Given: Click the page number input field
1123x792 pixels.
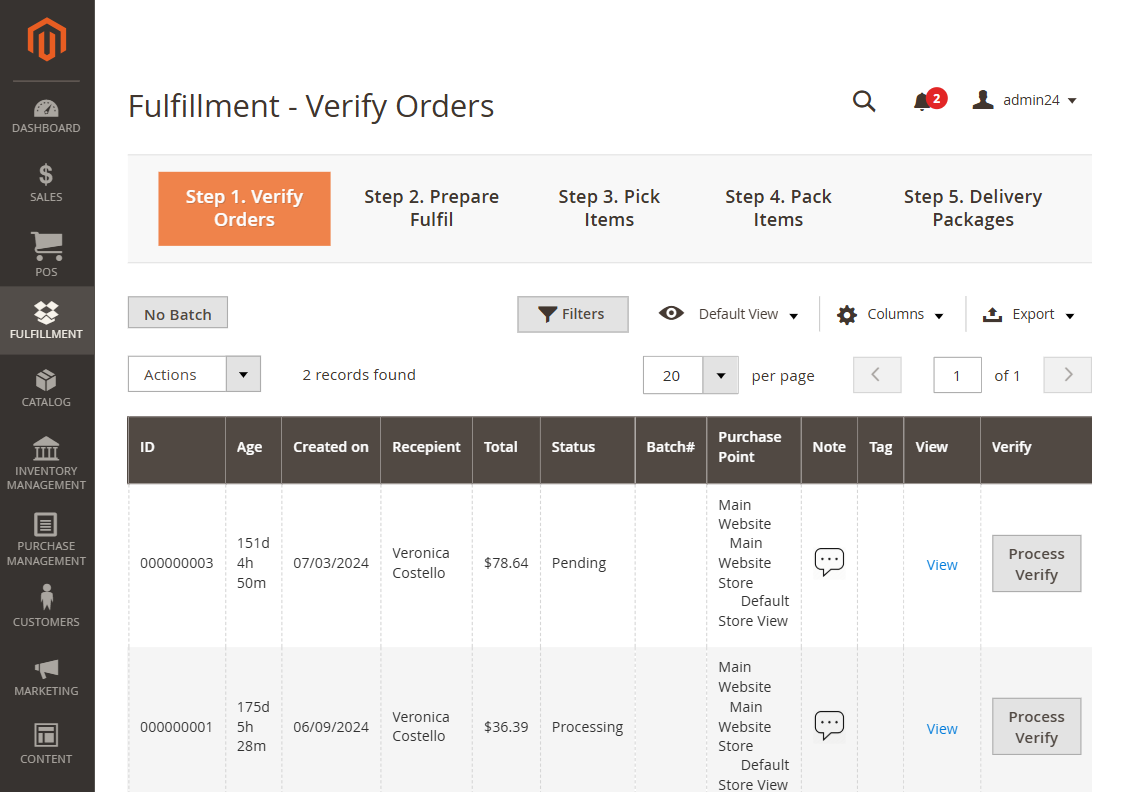Looking at the screenshot, I should click(x=957, y=376).
